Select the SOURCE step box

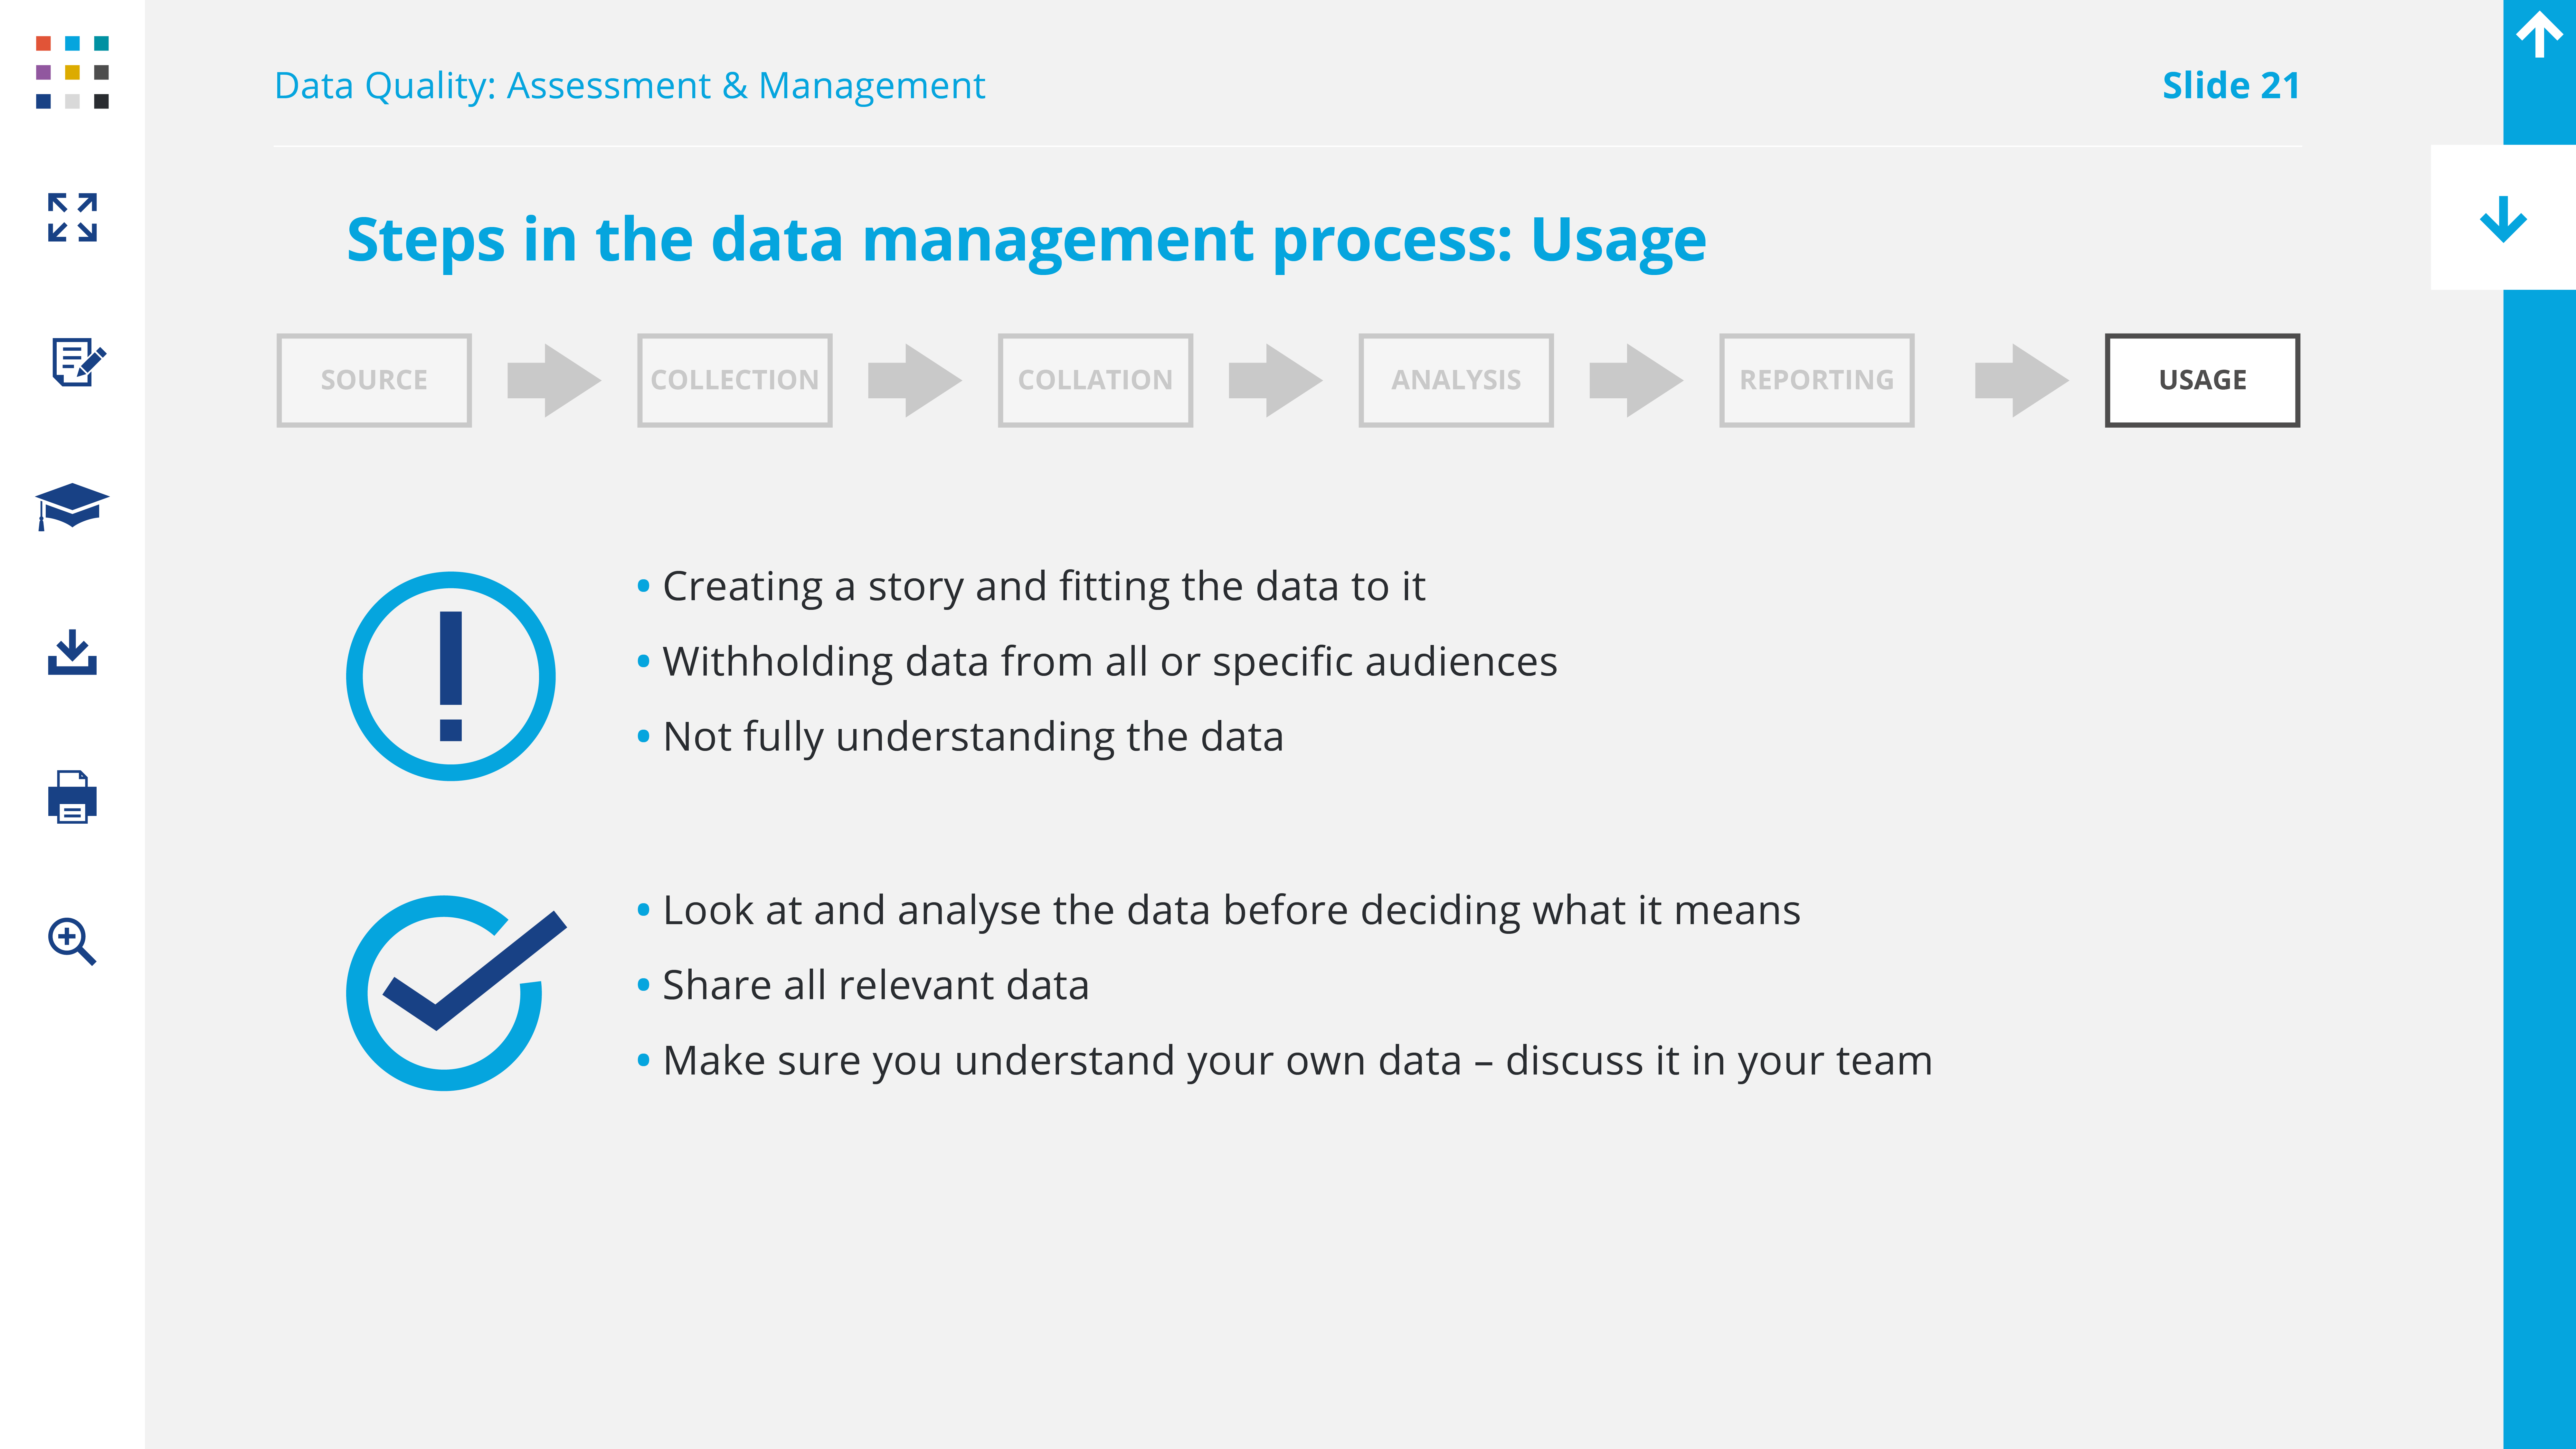pos(374,380)
